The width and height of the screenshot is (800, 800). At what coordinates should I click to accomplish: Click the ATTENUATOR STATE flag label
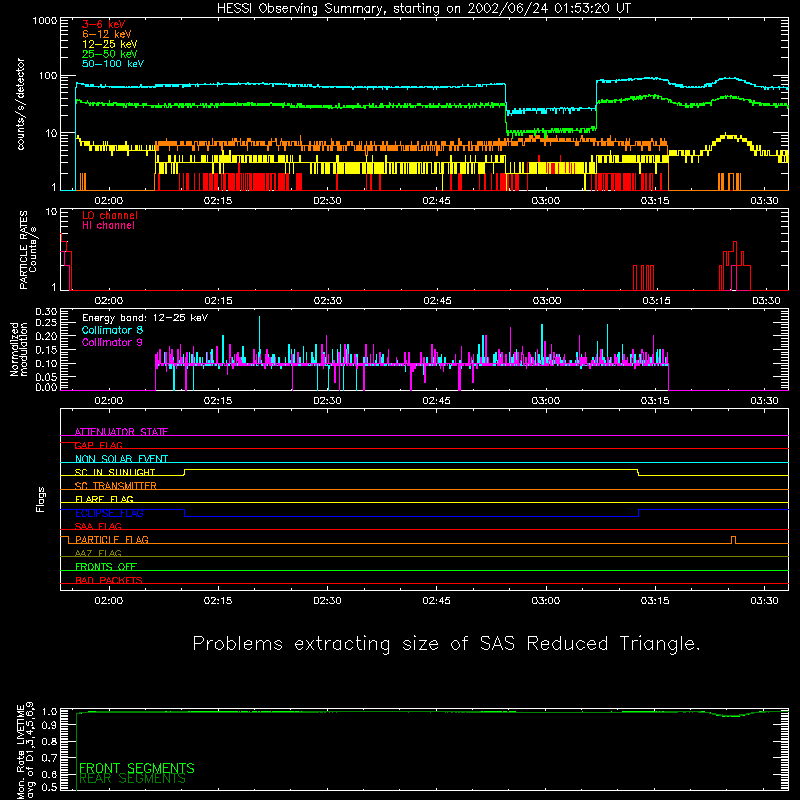pos(121,432)
